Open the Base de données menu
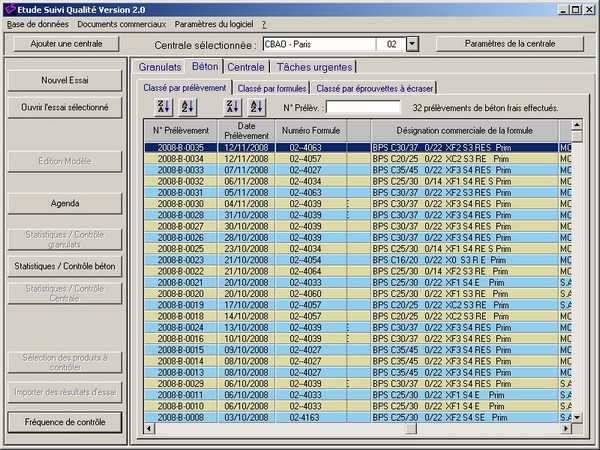 37,23
